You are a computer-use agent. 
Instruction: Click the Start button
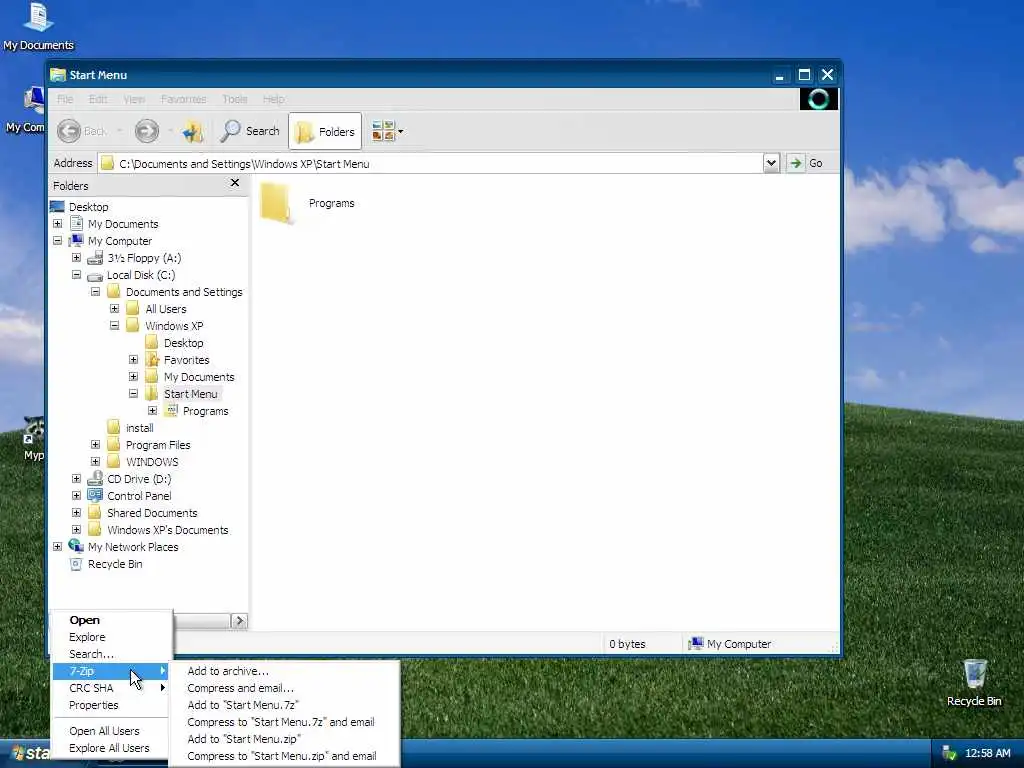(x=25, y=753)
